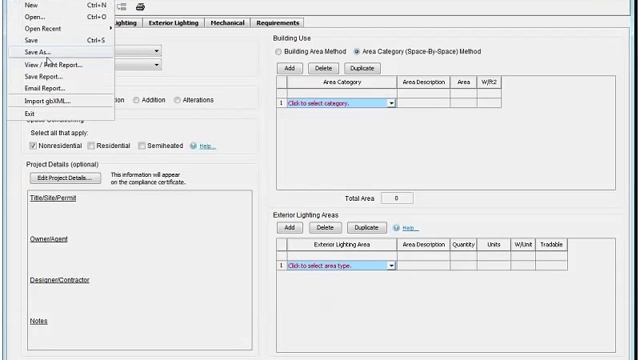
Task: Open View / Print Report... menu item
Action: click(60, 65)
